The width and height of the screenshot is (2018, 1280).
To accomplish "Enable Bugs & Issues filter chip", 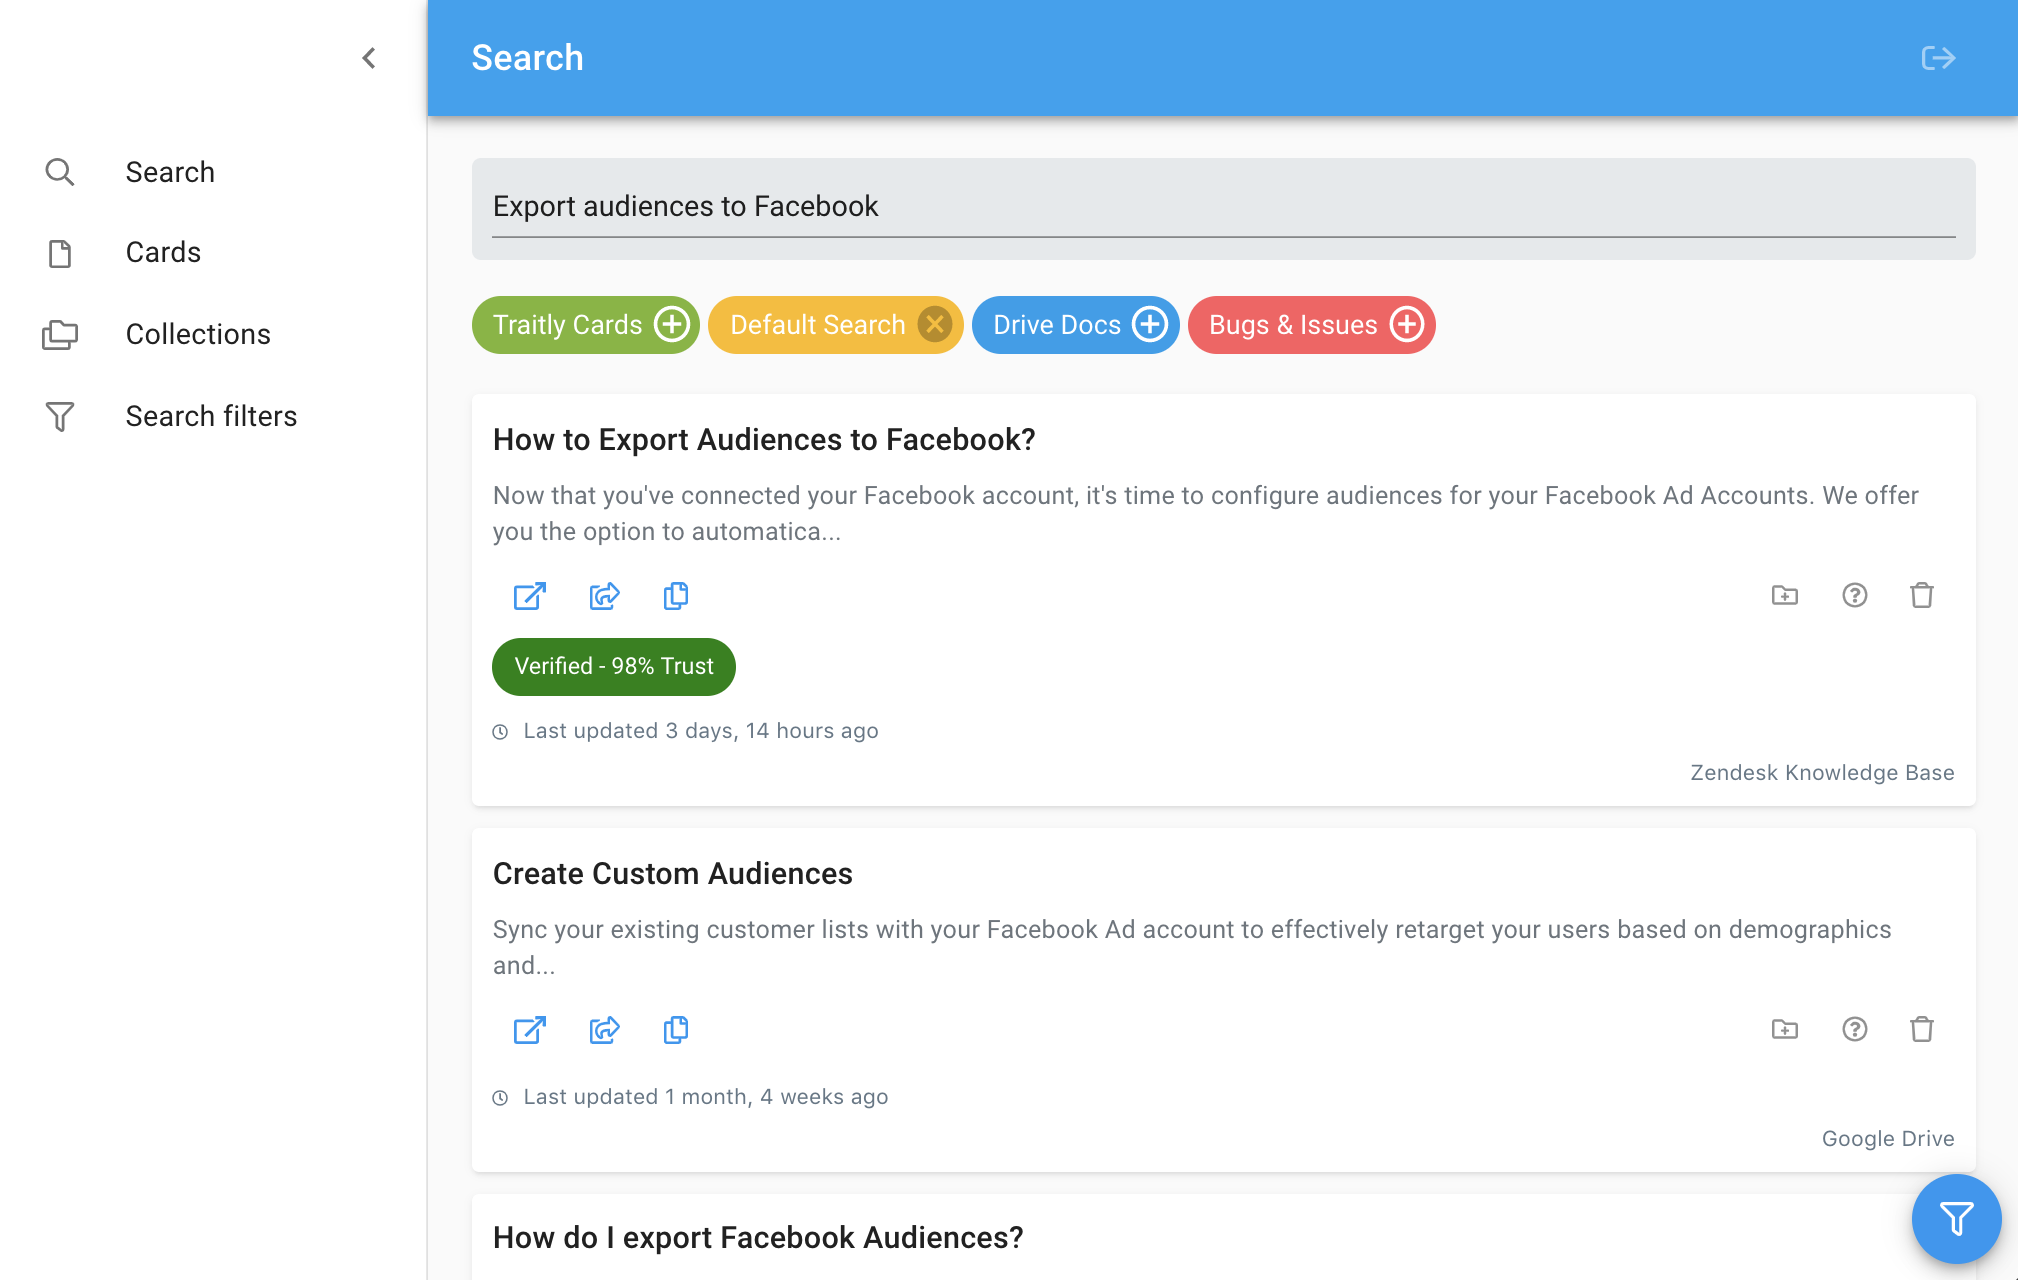I will click(1407, 325).
